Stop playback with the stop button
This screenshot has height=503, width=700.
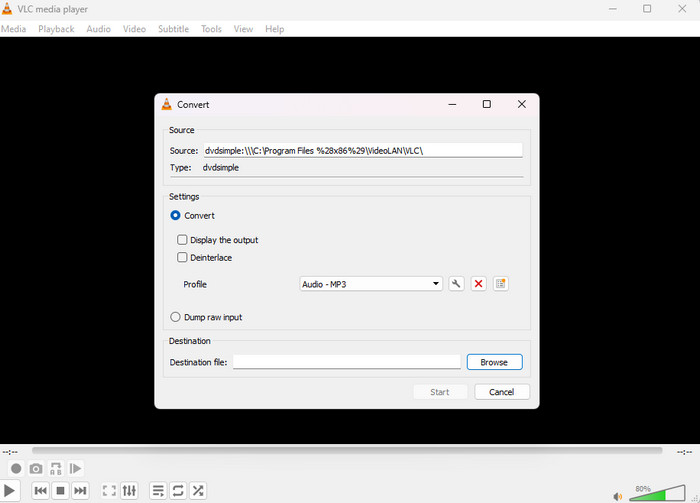[x=60, y=491]
